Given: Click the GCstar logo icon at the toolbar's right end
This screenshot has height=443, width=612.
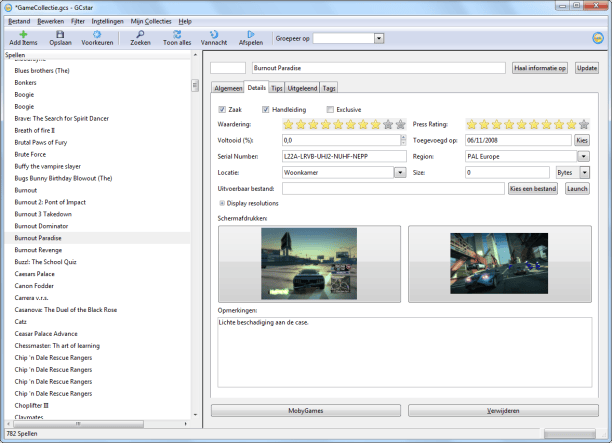Looking at the screenshot, I should pos(596,39).
